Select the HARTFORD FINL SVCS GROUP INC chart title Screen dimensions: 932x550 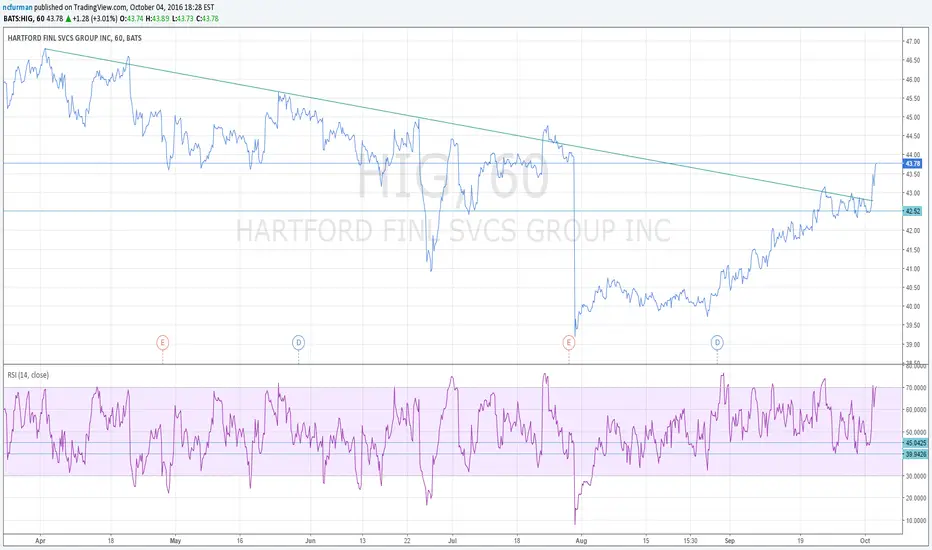pyautogui.click(x=74, y=38)
